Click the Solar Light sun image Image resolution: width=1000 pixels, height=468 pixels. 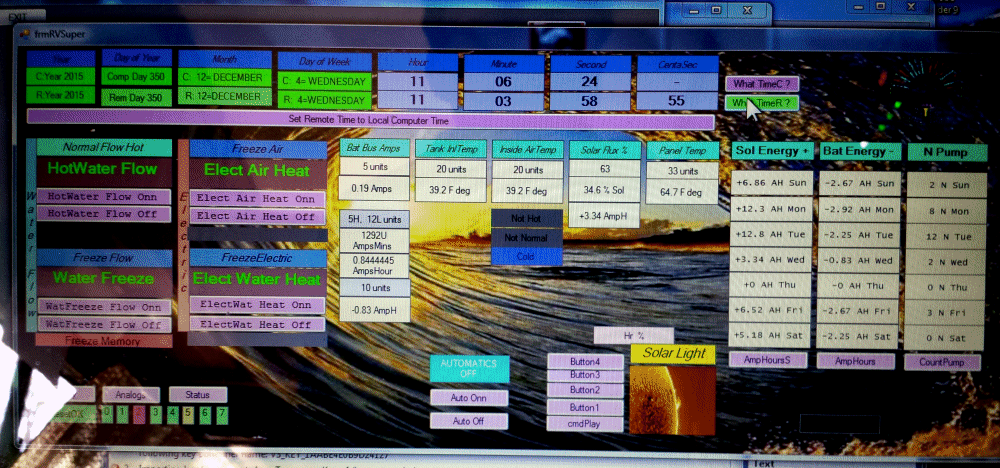click(672, 400)
